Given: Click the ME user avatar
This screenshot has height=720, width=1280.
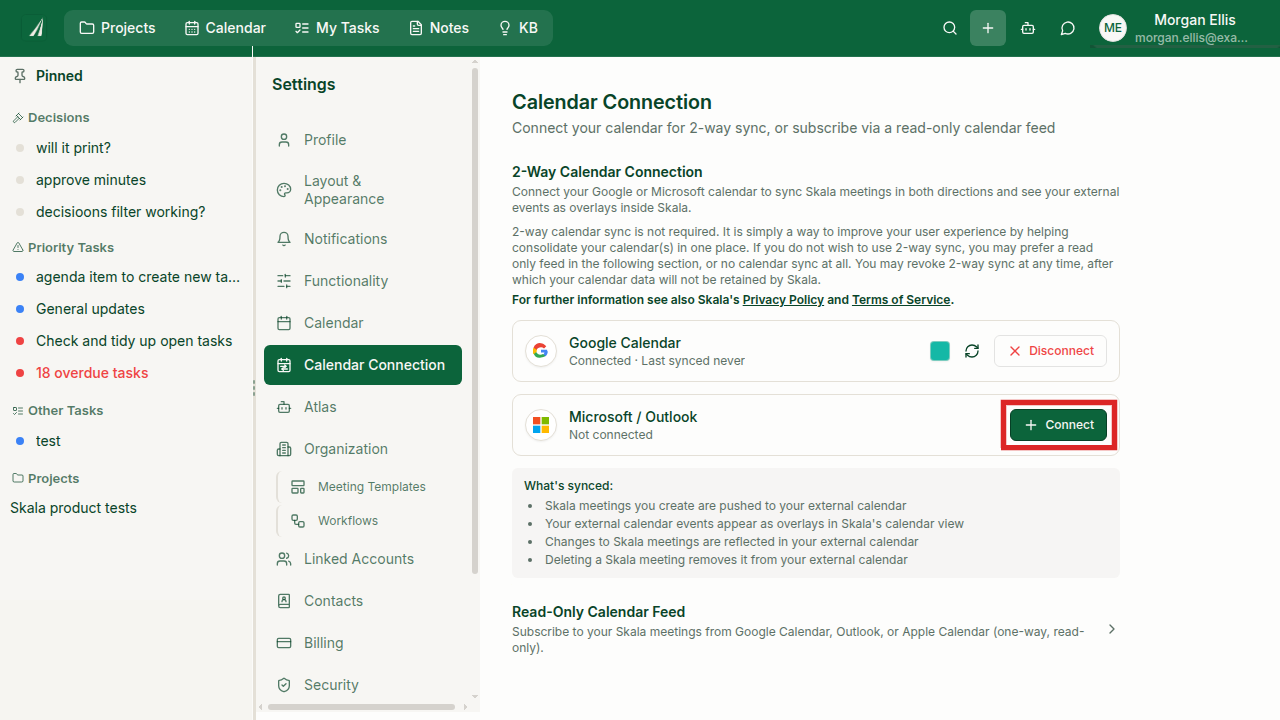Looking at the screenshot, I should pyautogui.click(x=1113, y=28).
